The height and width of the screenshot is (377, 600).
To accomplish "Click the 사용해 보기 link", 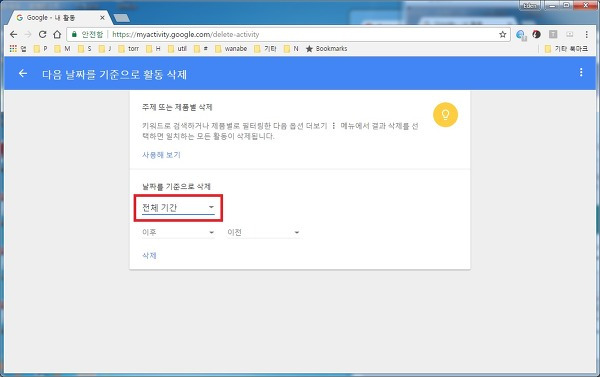I will coord(161,155).
